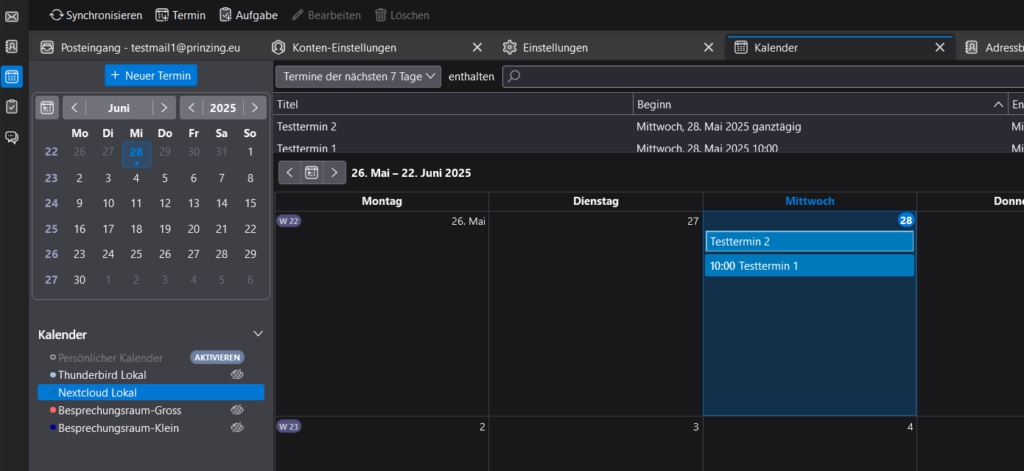Click Besprechungsraum-Gross red color dot
Image resolution: width=1024 pixels, height=471 pixels.
[53, 410]
